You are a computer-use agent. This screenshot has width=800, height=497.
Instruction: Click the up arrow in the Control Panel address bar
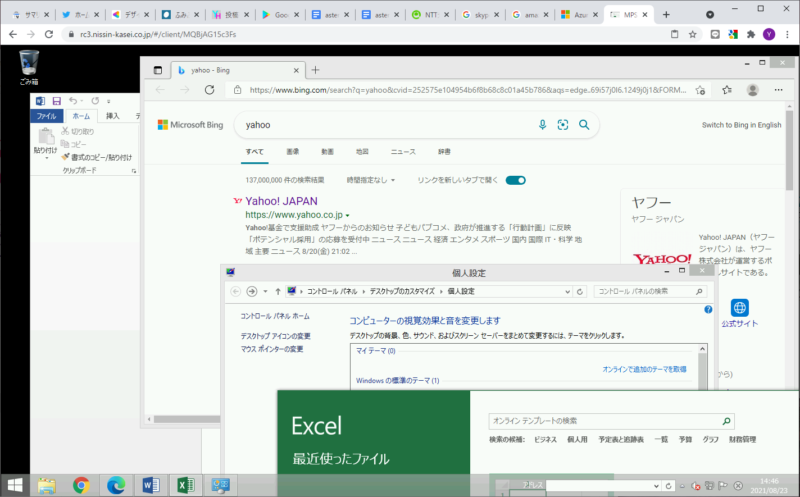point(278,291)
